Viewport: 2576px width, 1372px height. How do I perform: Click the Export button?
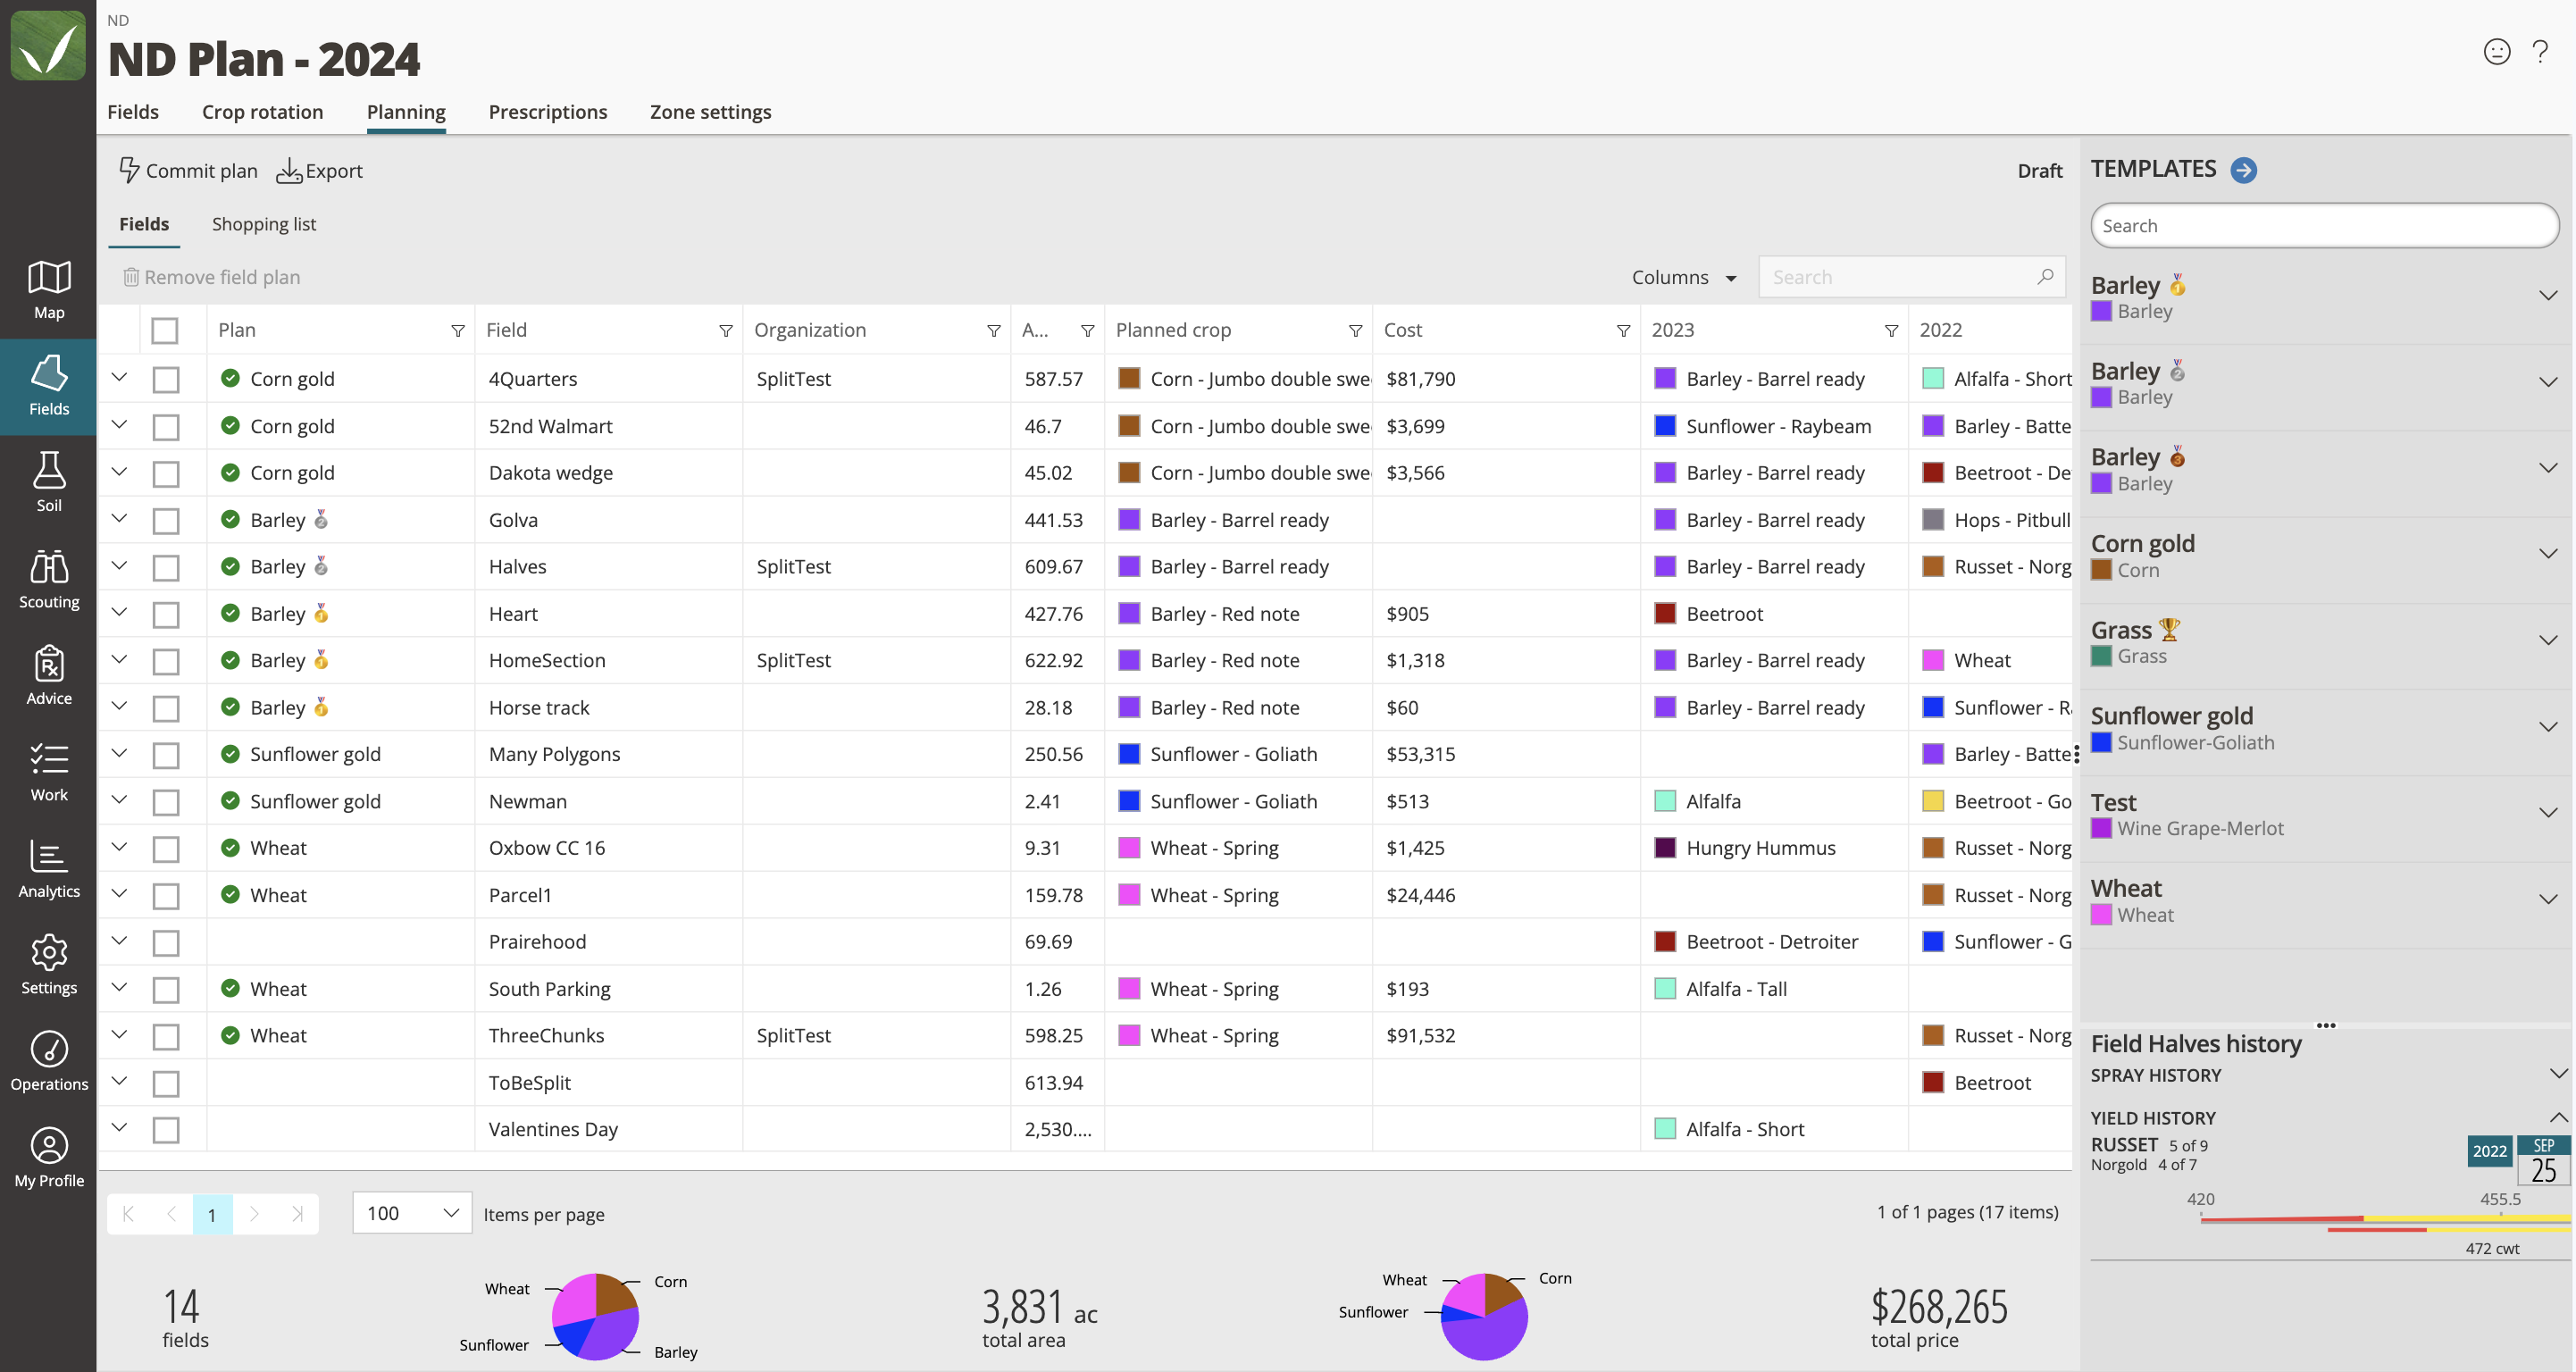click(x=322, y=171)
